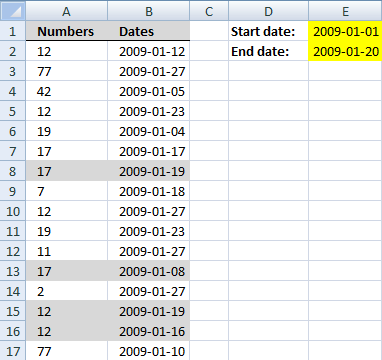Click cell B11 date 2009-01-23
This screenshot has width=382, height=360.
[x=149, y=231]
